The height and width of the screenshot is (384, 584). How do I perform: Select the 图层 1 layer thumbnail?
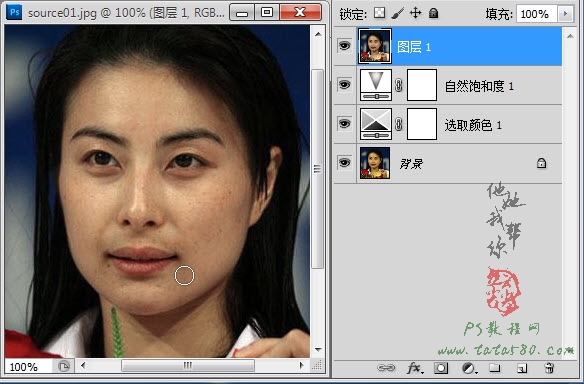click(375, 46)
